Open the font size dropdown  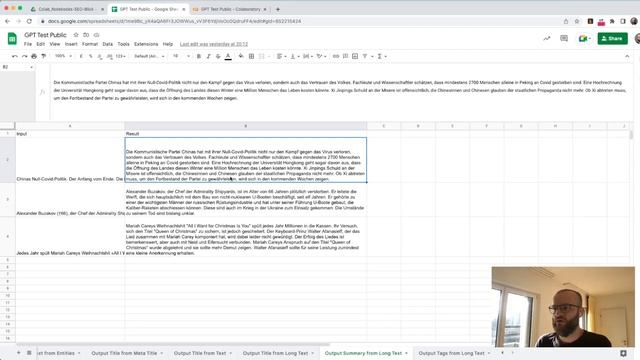[x=181, y=56]
